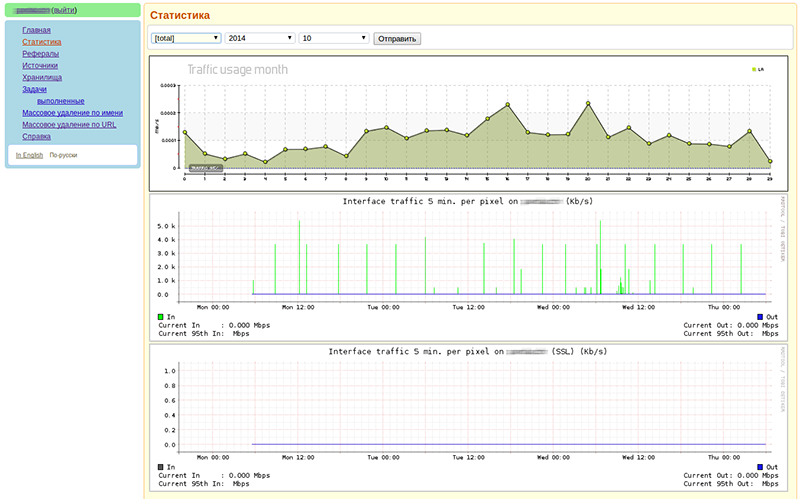This screenshot has height=499, width=800.
Task: Expand the 2014 year dropdown
Action: coord(260,38)
